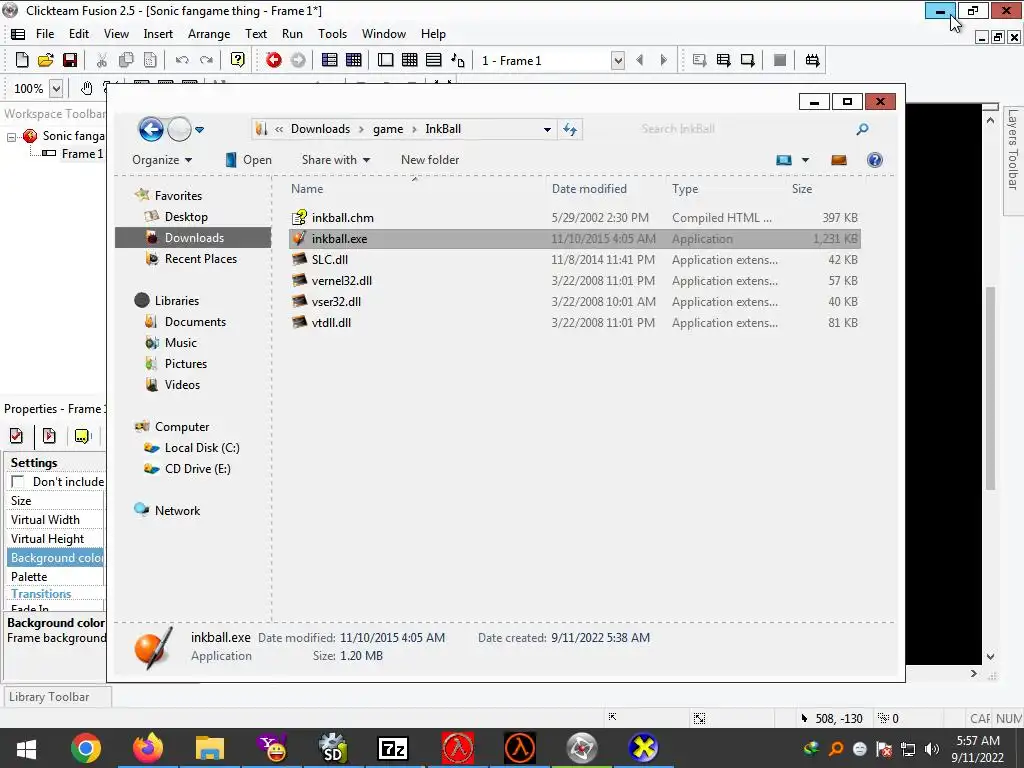
Task: Open the Arrange menu
Action: tap(209, 34)
